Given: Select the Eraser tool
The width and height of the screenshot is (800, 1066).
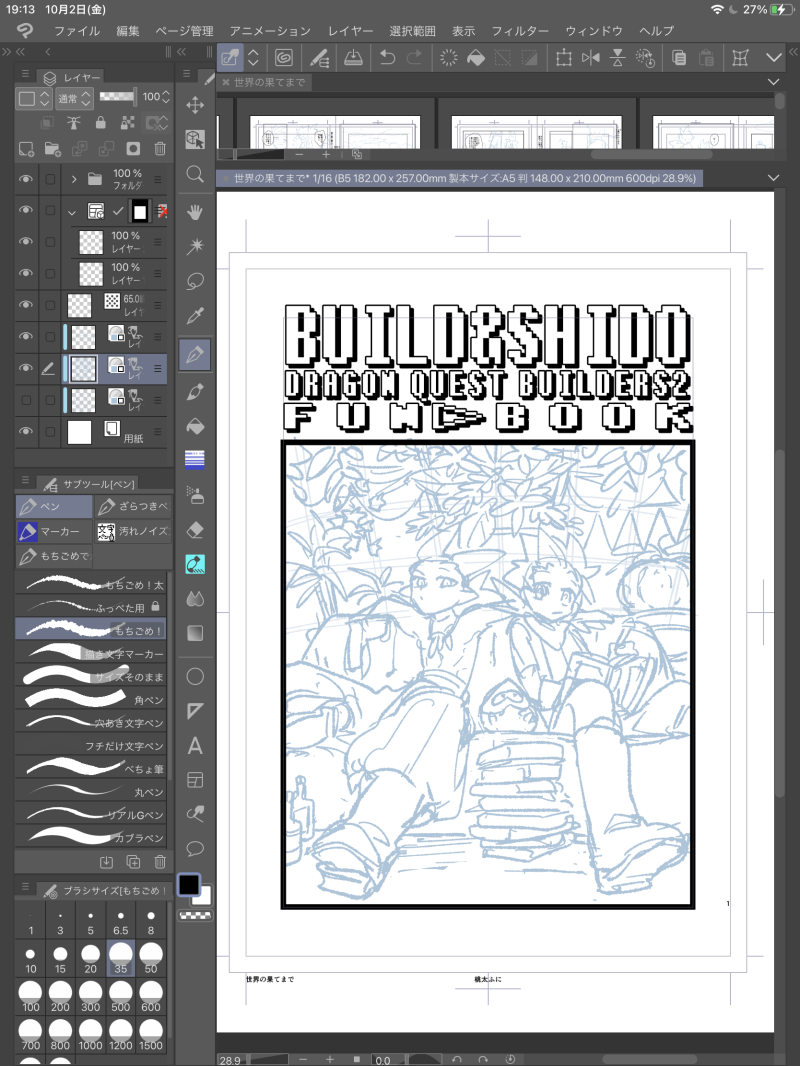Looking at the screenshot, I should [x=195, y=530].
